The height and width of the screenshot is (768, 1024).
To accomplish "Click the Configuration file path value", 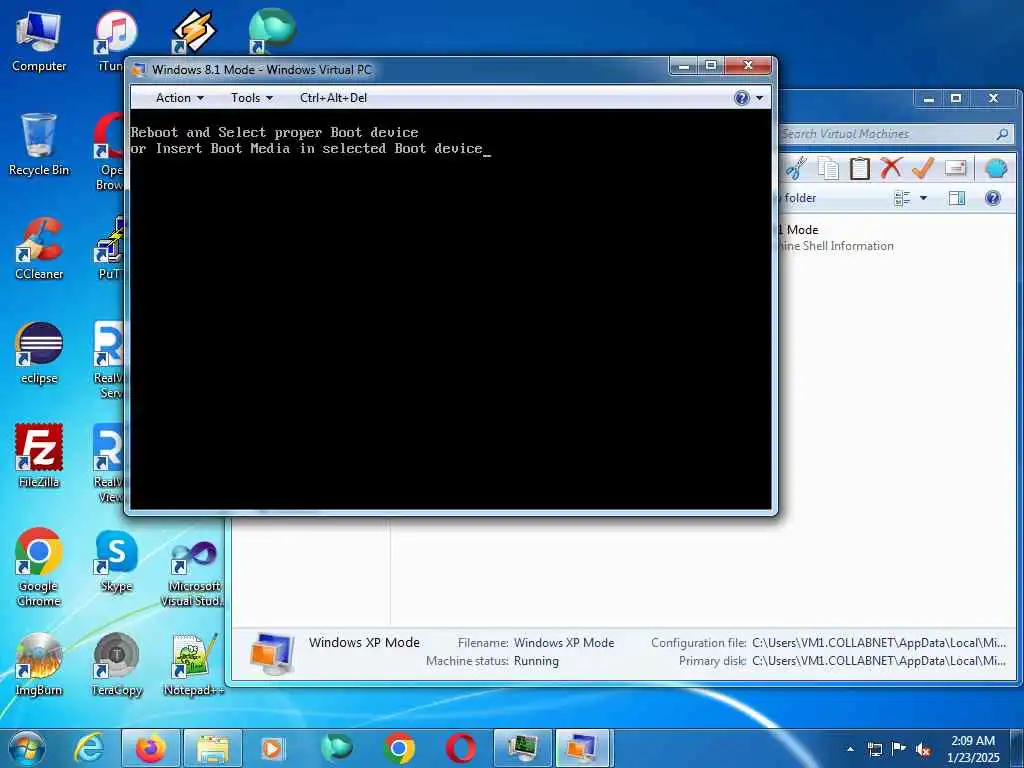I will pyautogui.click(x=879, y=643).
